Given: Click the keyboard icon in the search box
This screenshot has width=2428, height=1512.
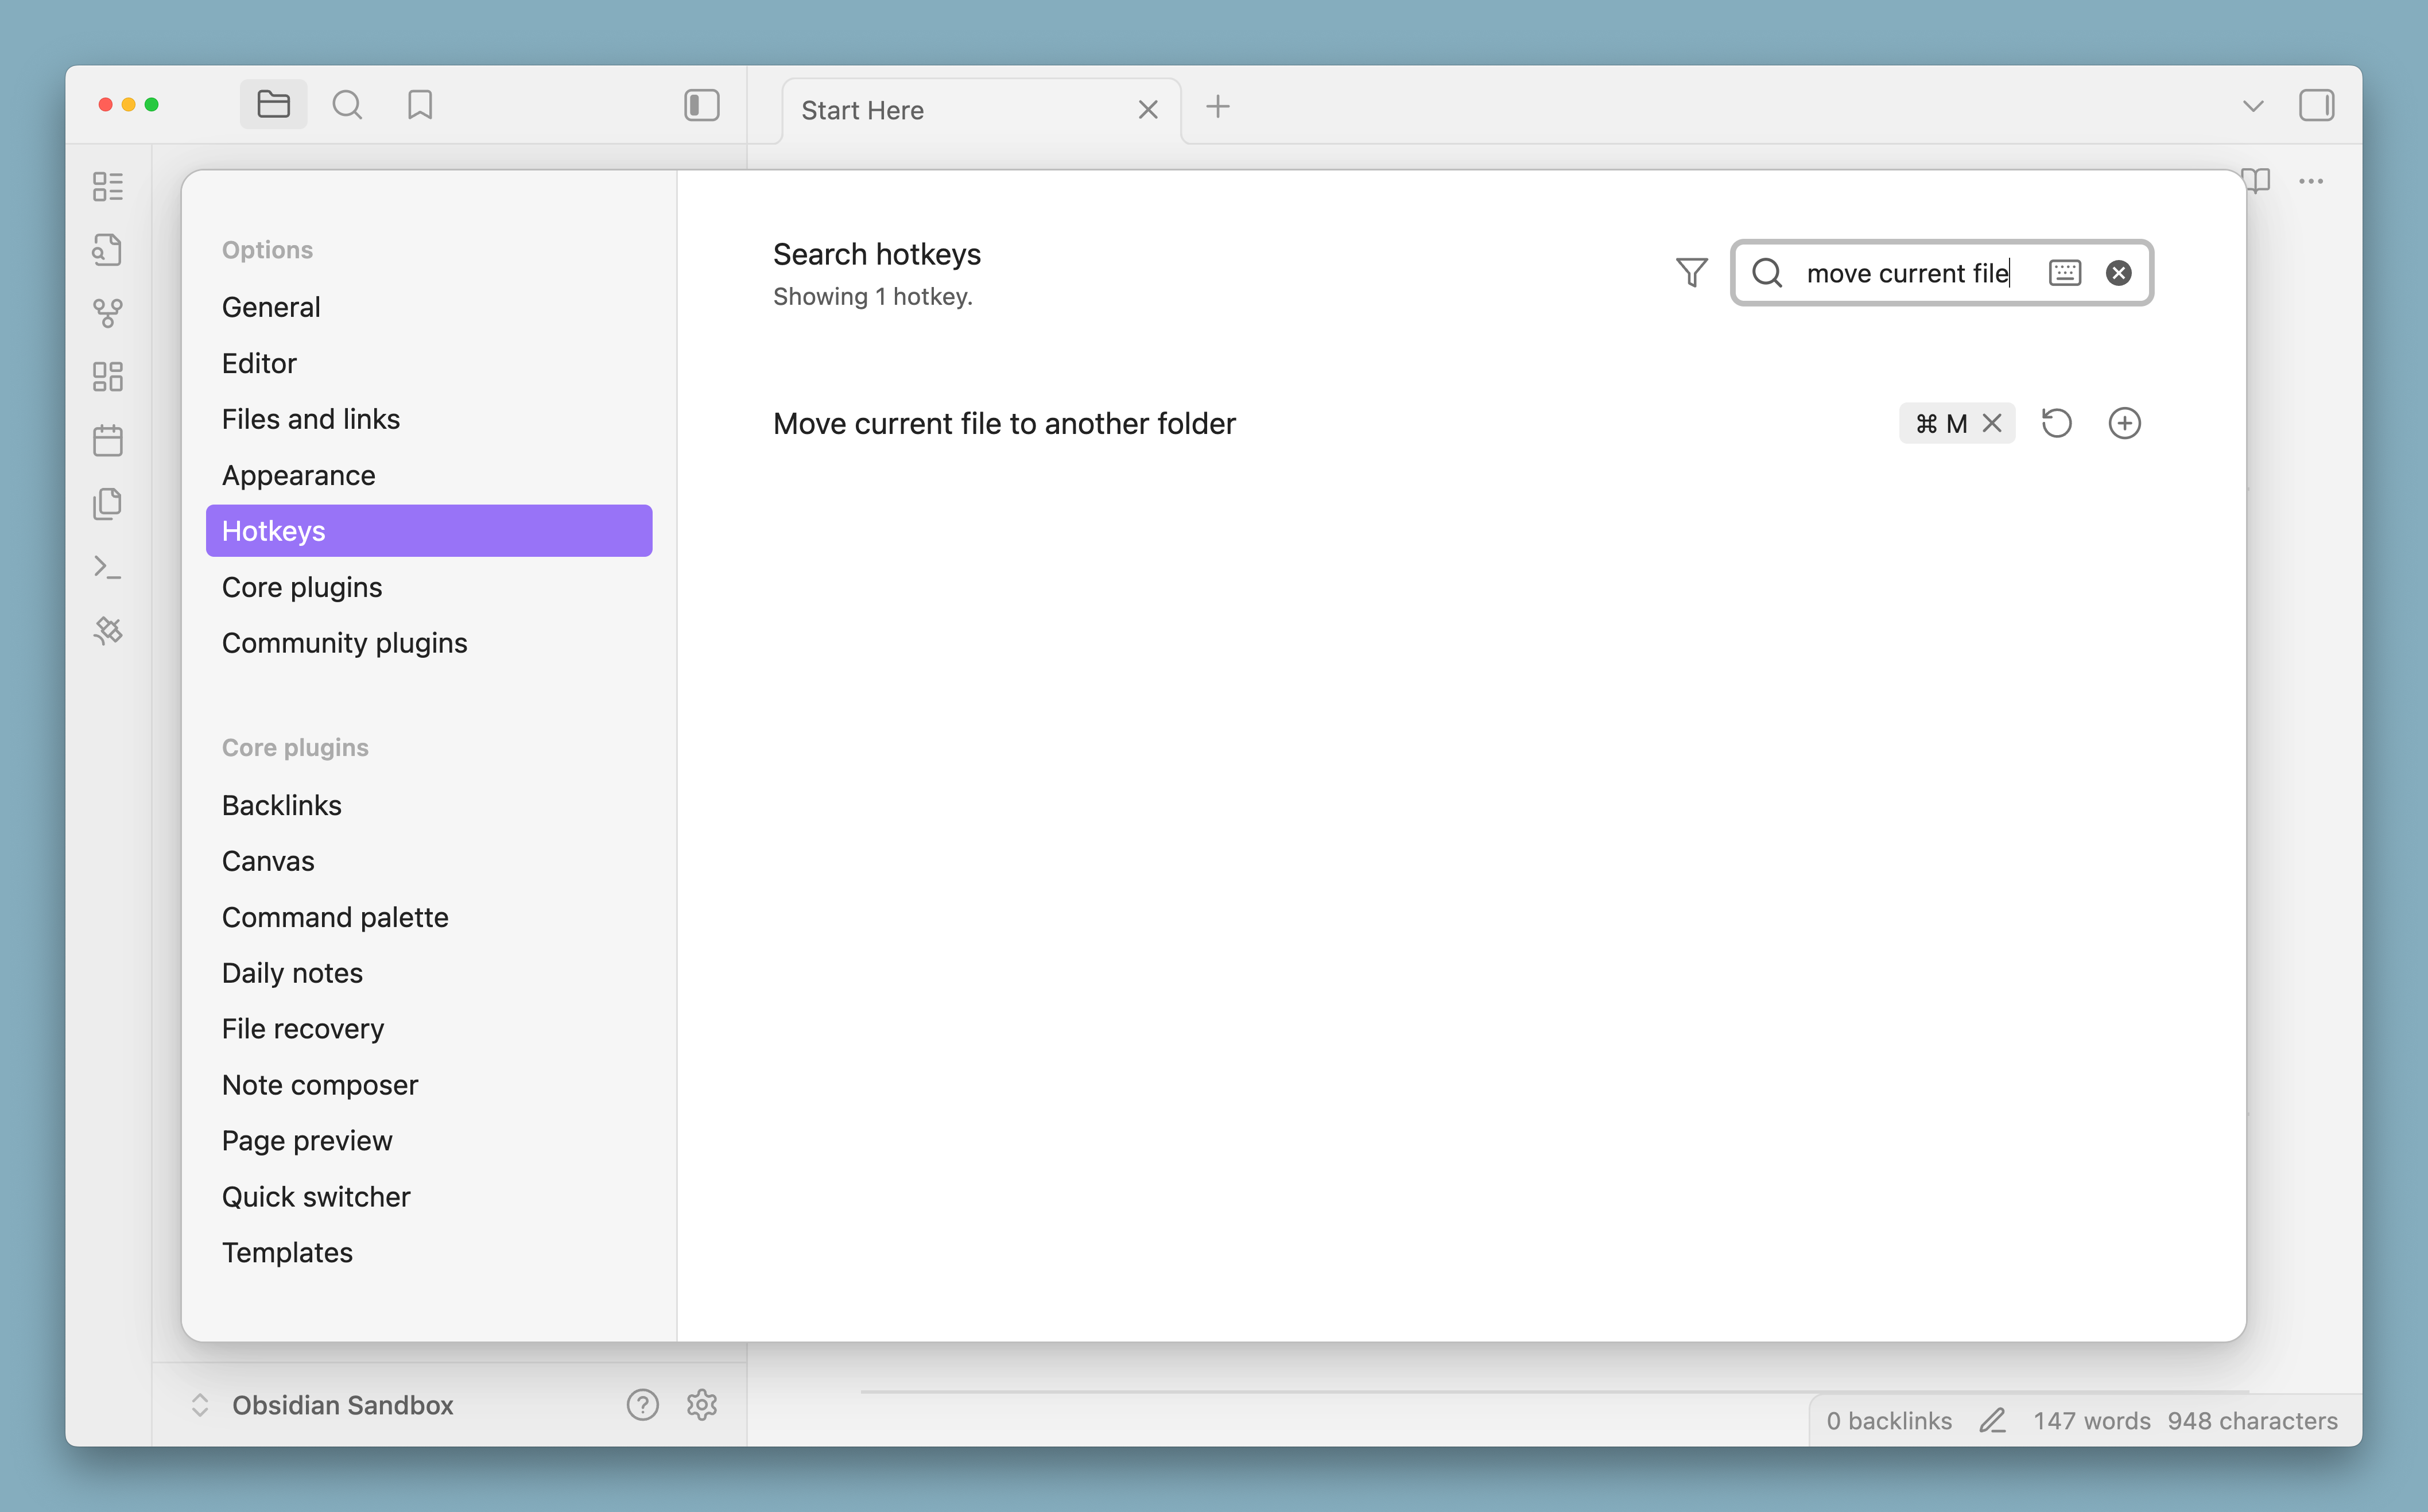Looking at the screenshot, I should pyautogui.click(x=2064, y=273).
